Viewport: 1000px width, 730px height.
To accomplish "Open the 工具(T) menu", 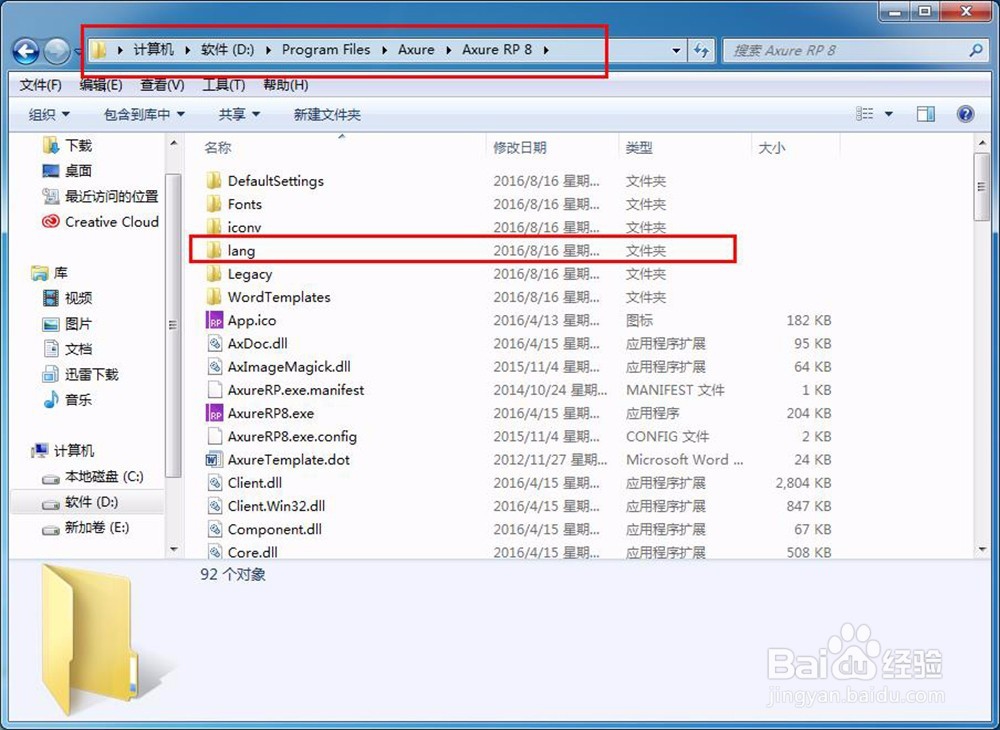I will [x=224, y=85].
